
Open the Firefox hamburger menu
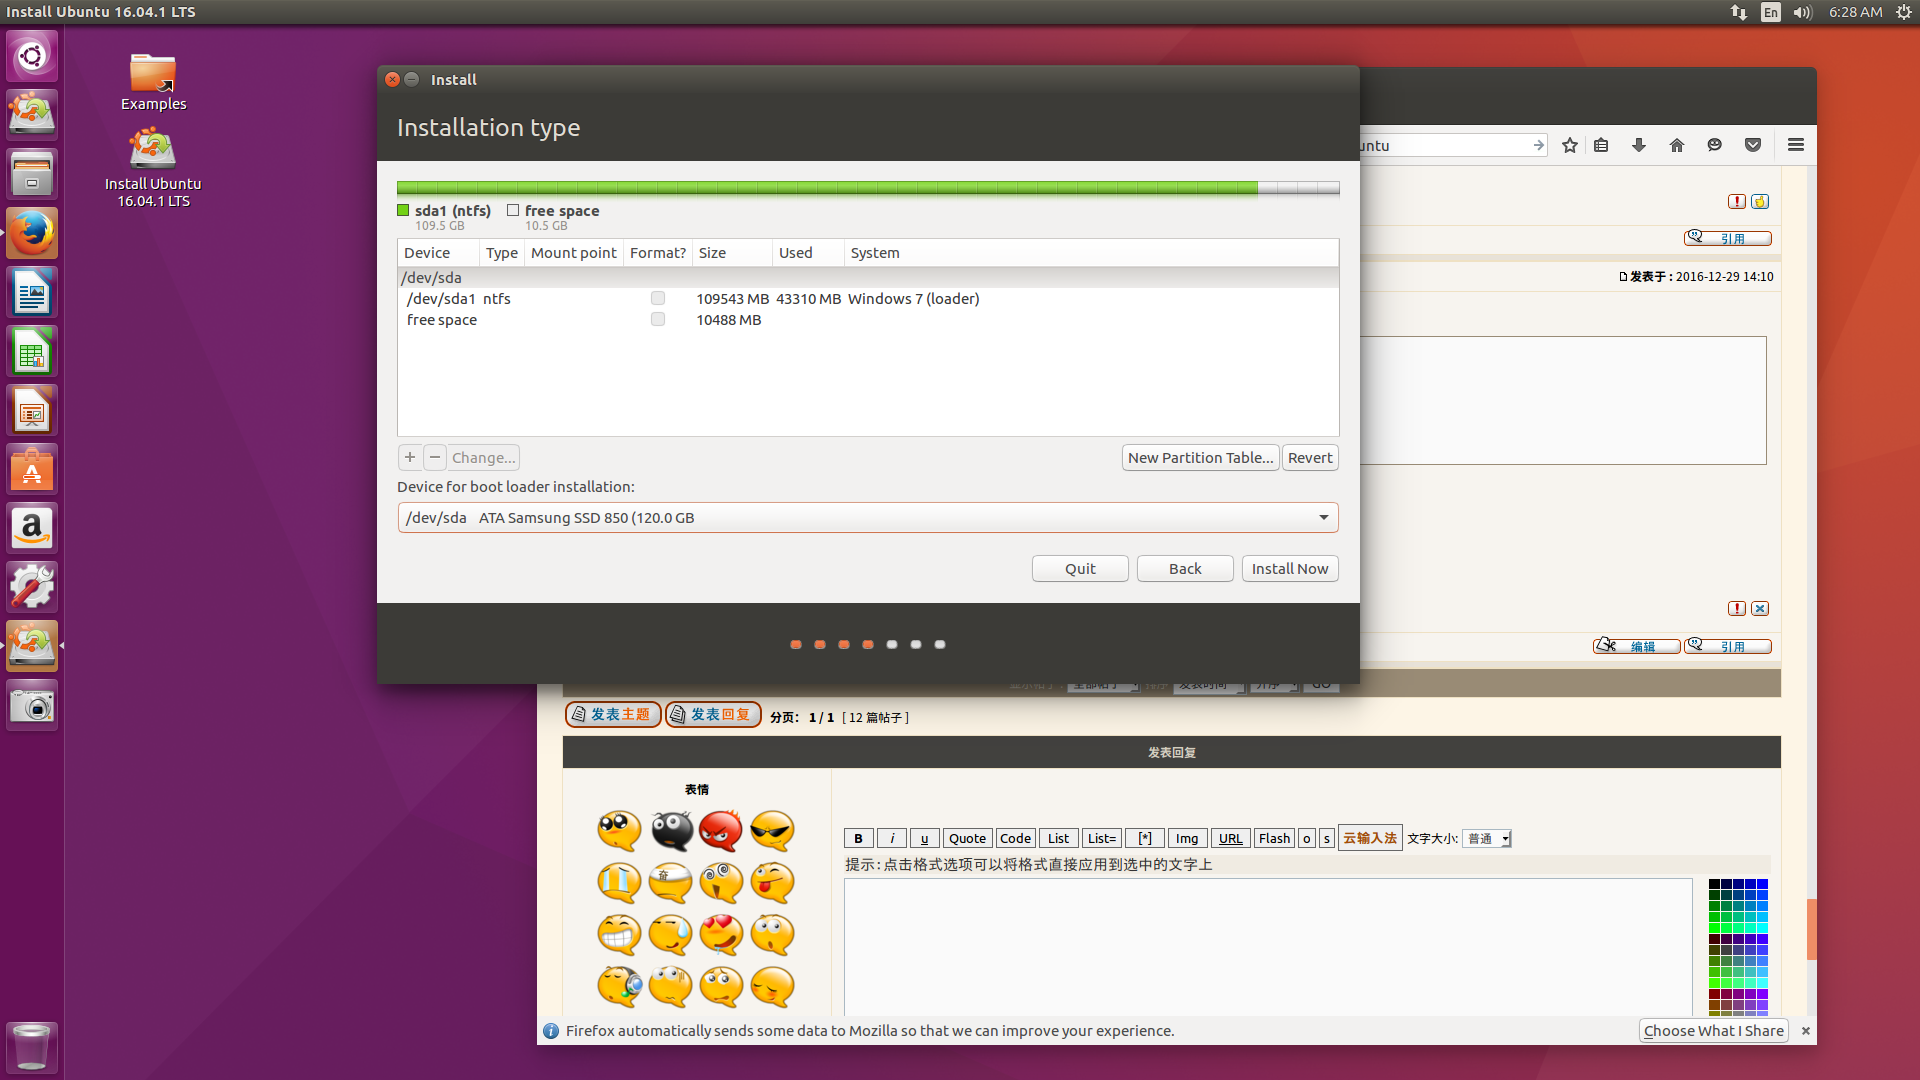(x=1796, y=145)
